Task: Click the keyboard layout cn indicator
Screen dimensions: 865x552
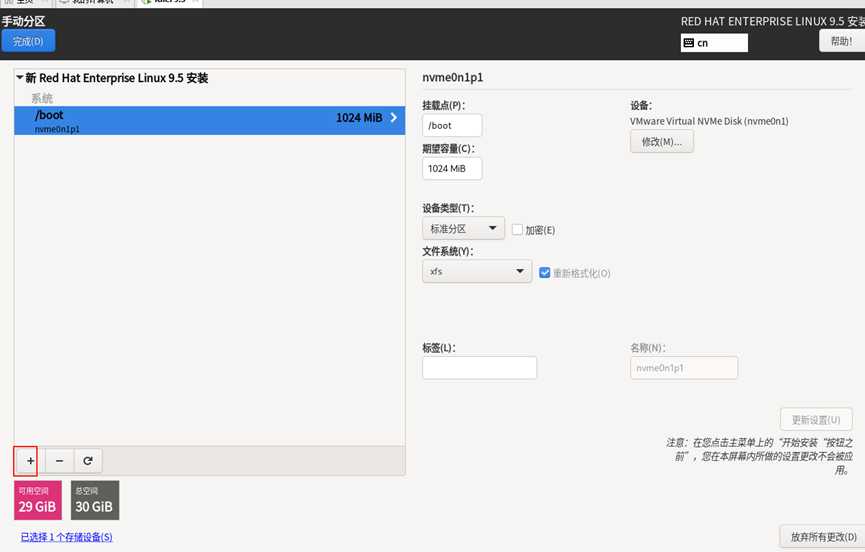Action: point(714,43)
